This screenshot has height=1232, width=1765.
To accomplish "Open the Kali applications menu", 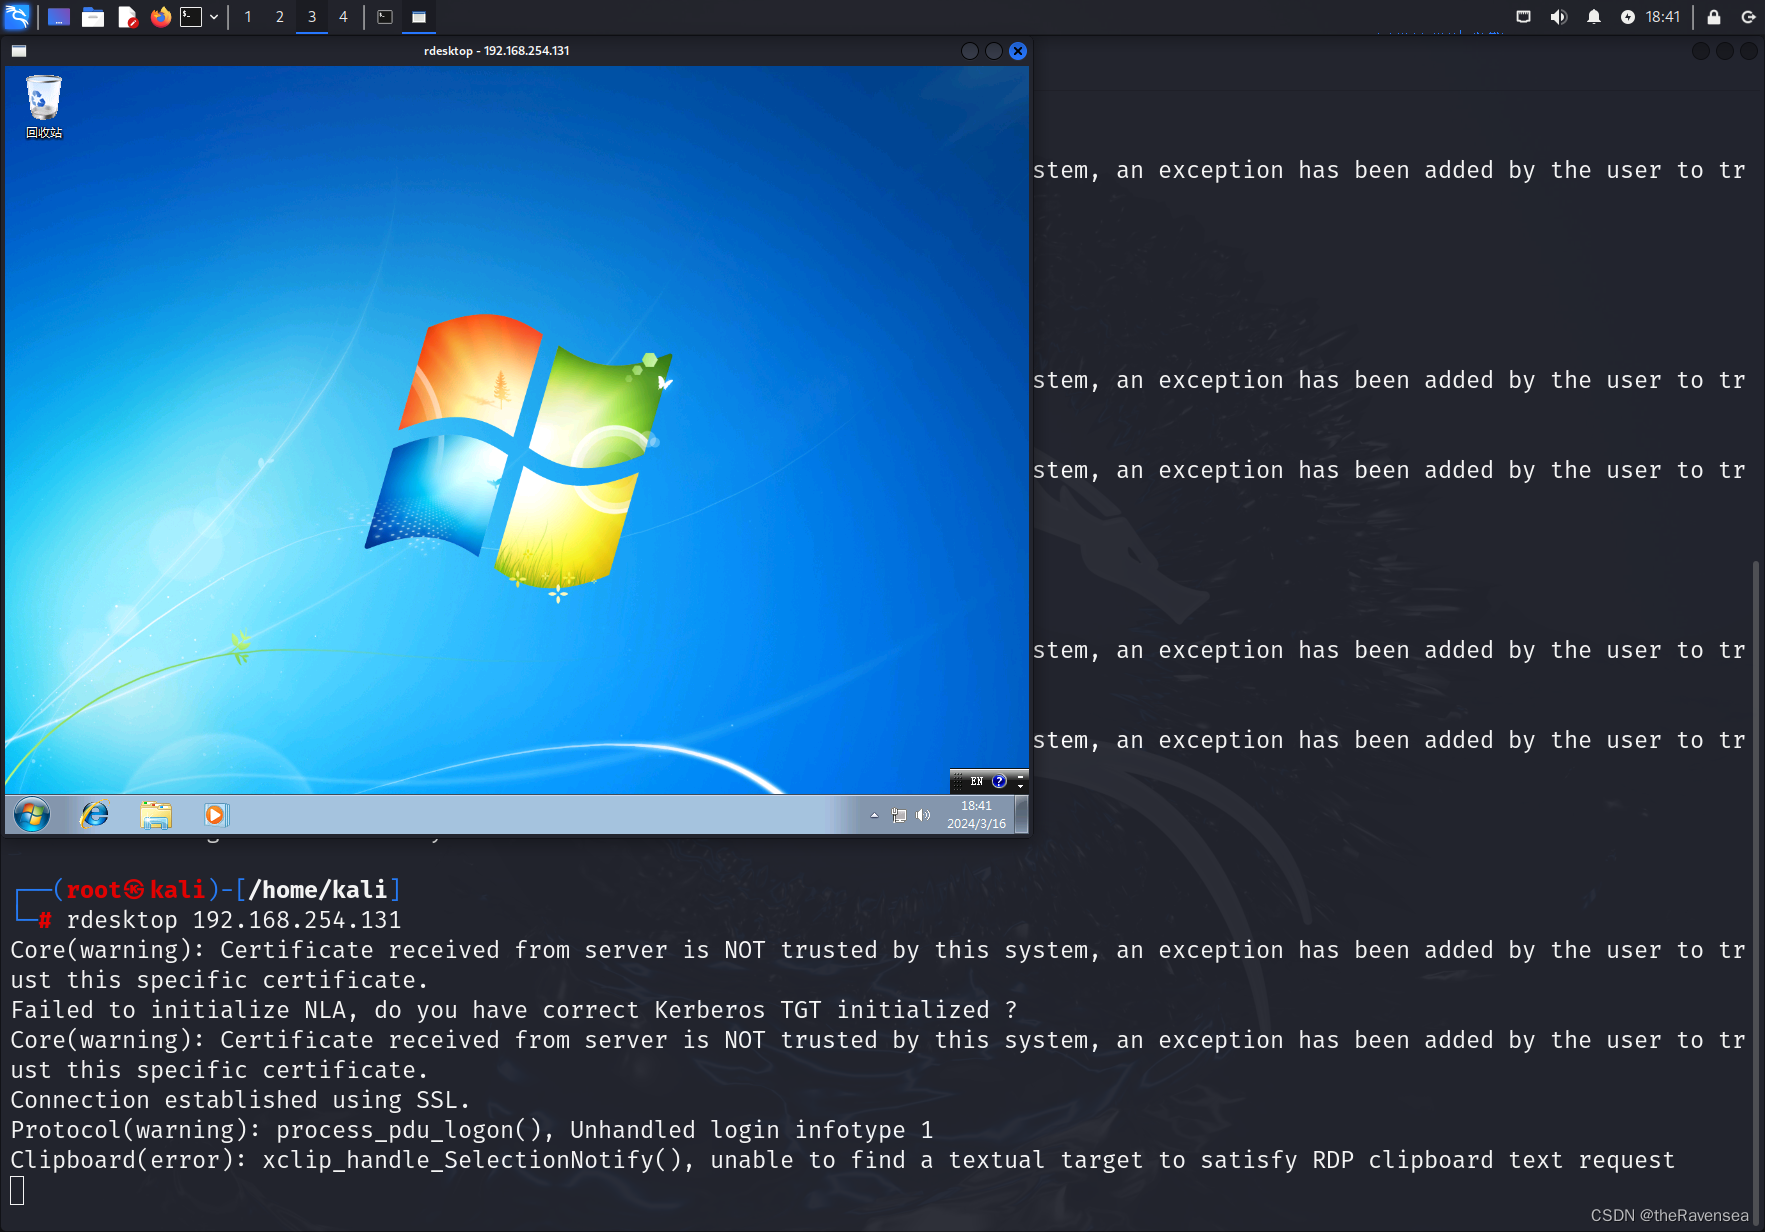I will (x=17, y=17).
